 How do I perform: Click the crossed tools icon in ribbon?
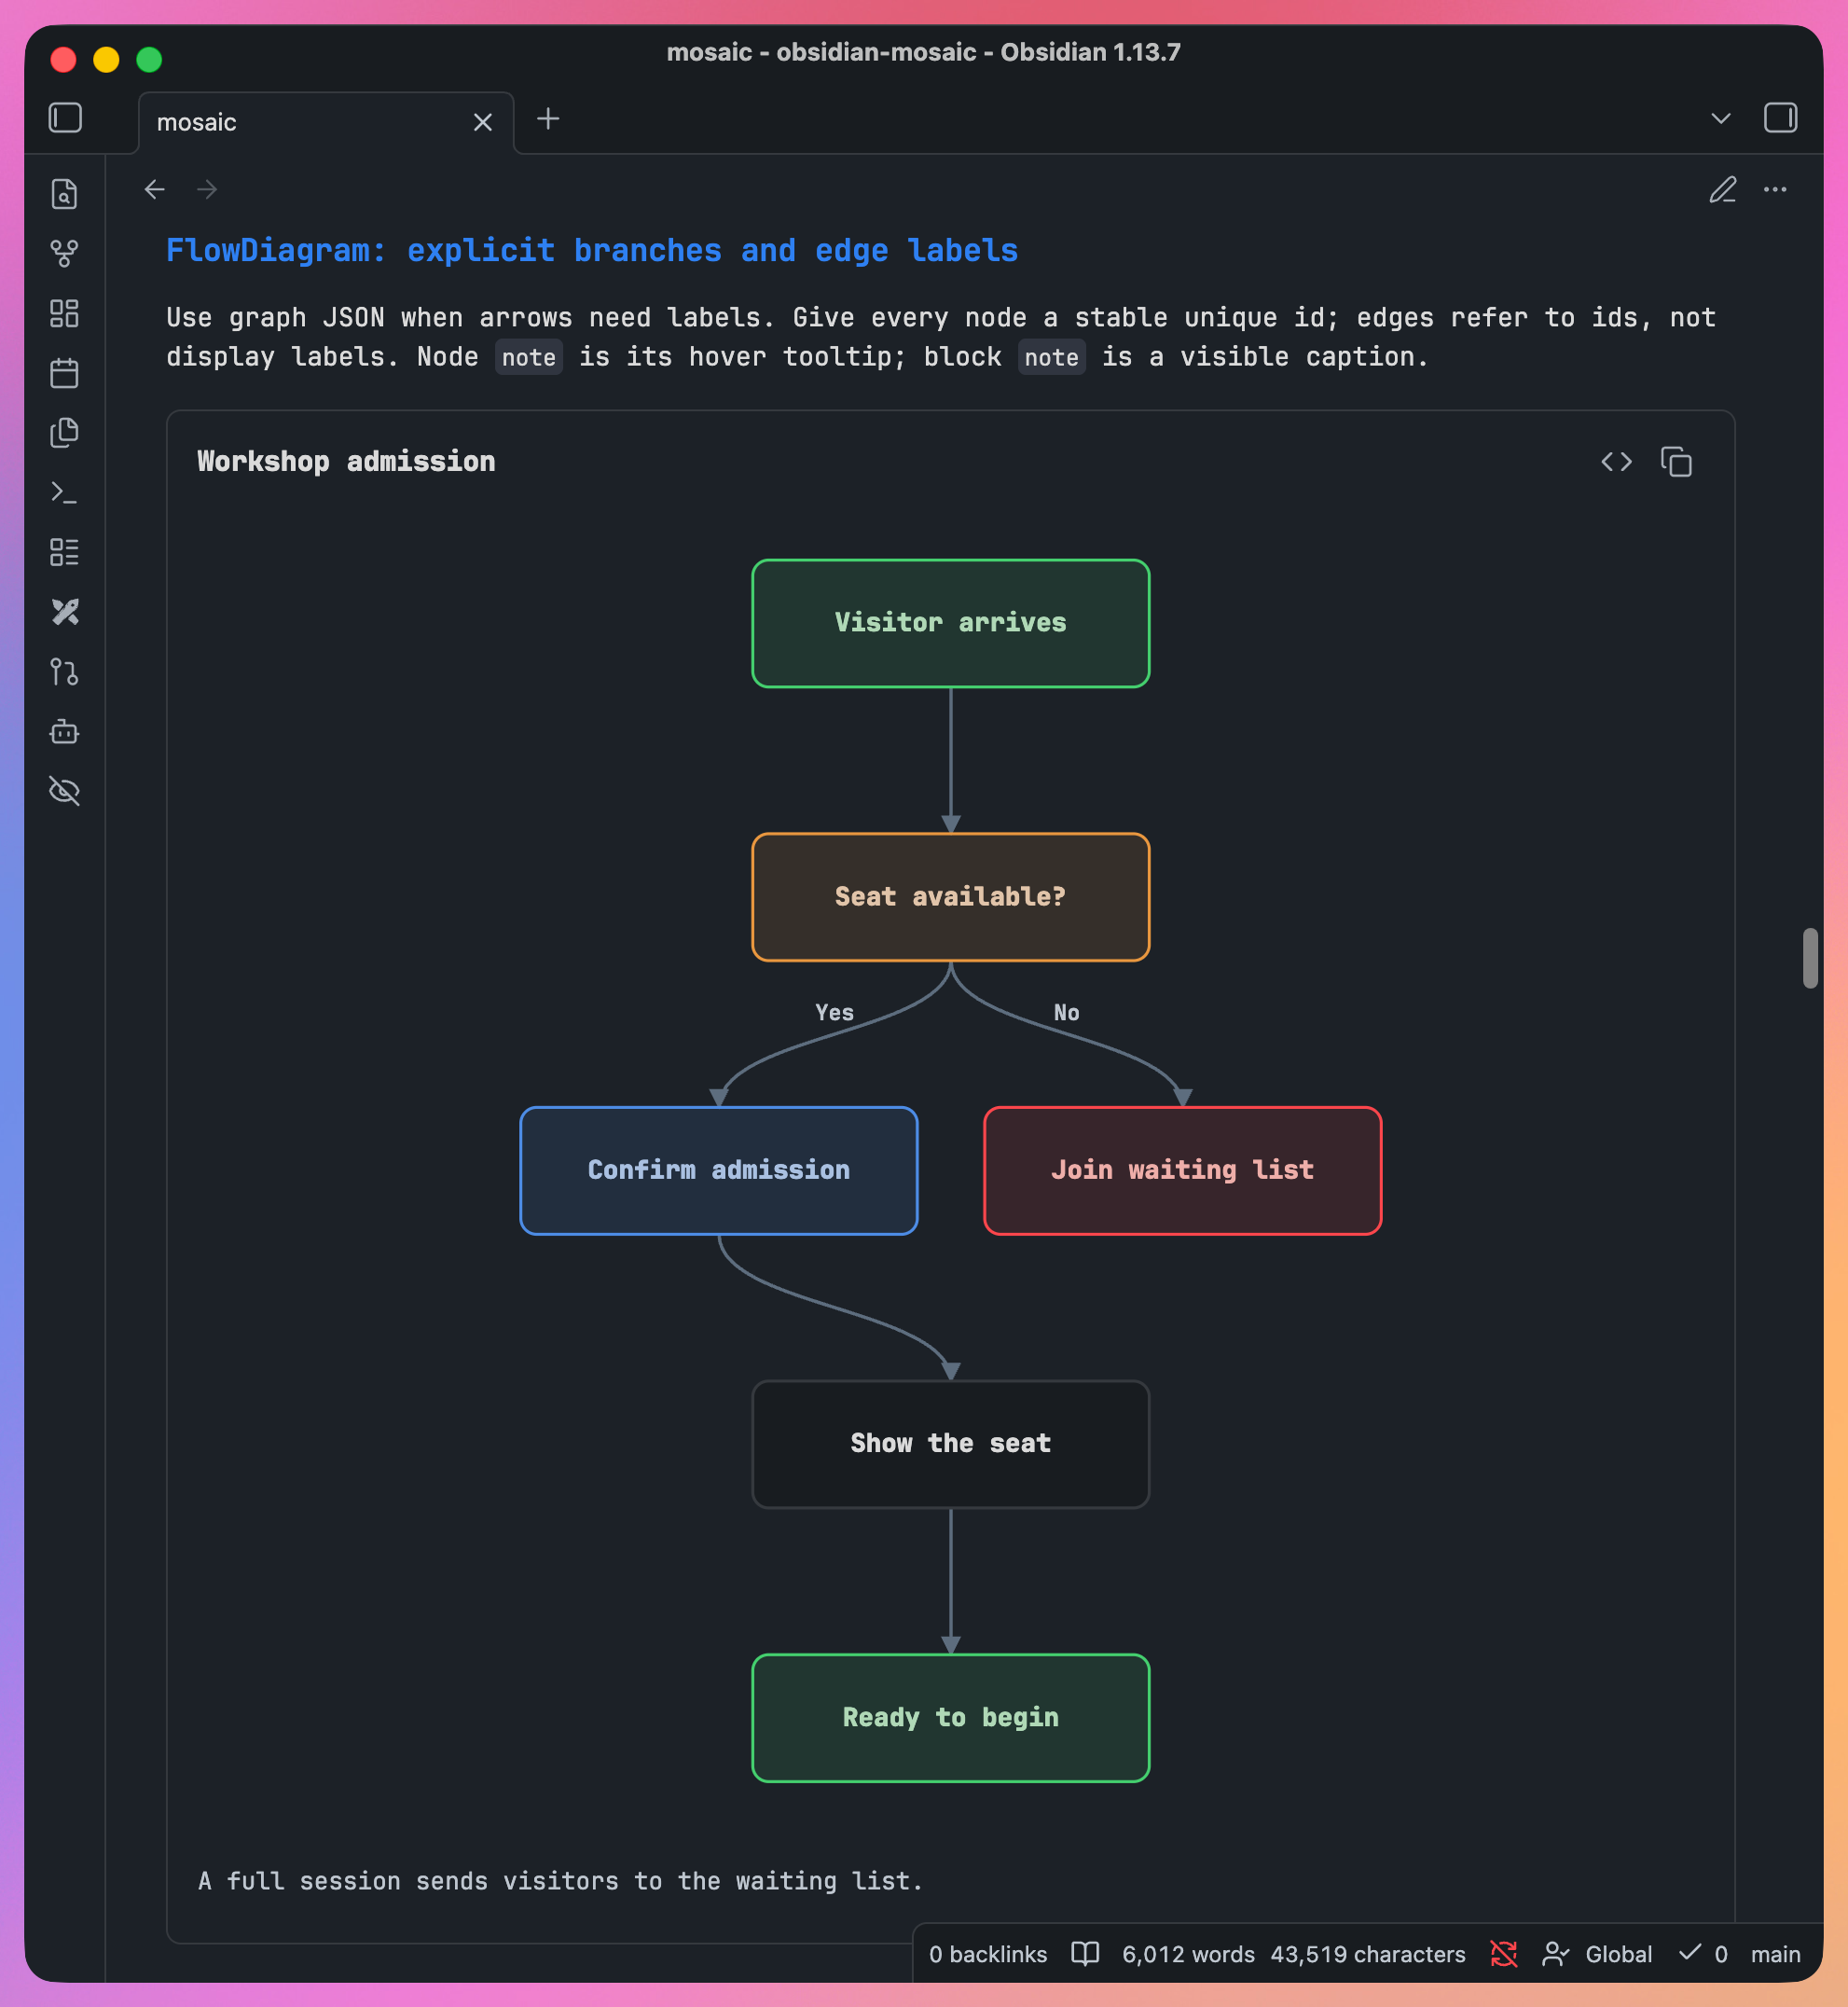tap(64, 611)
